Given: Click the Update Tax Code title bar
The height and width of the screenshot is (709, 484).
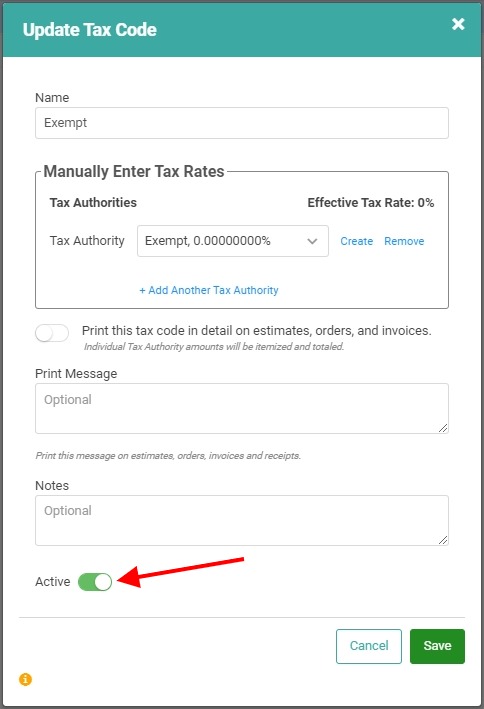Looking at the screenshot, I should pos(242,29).
